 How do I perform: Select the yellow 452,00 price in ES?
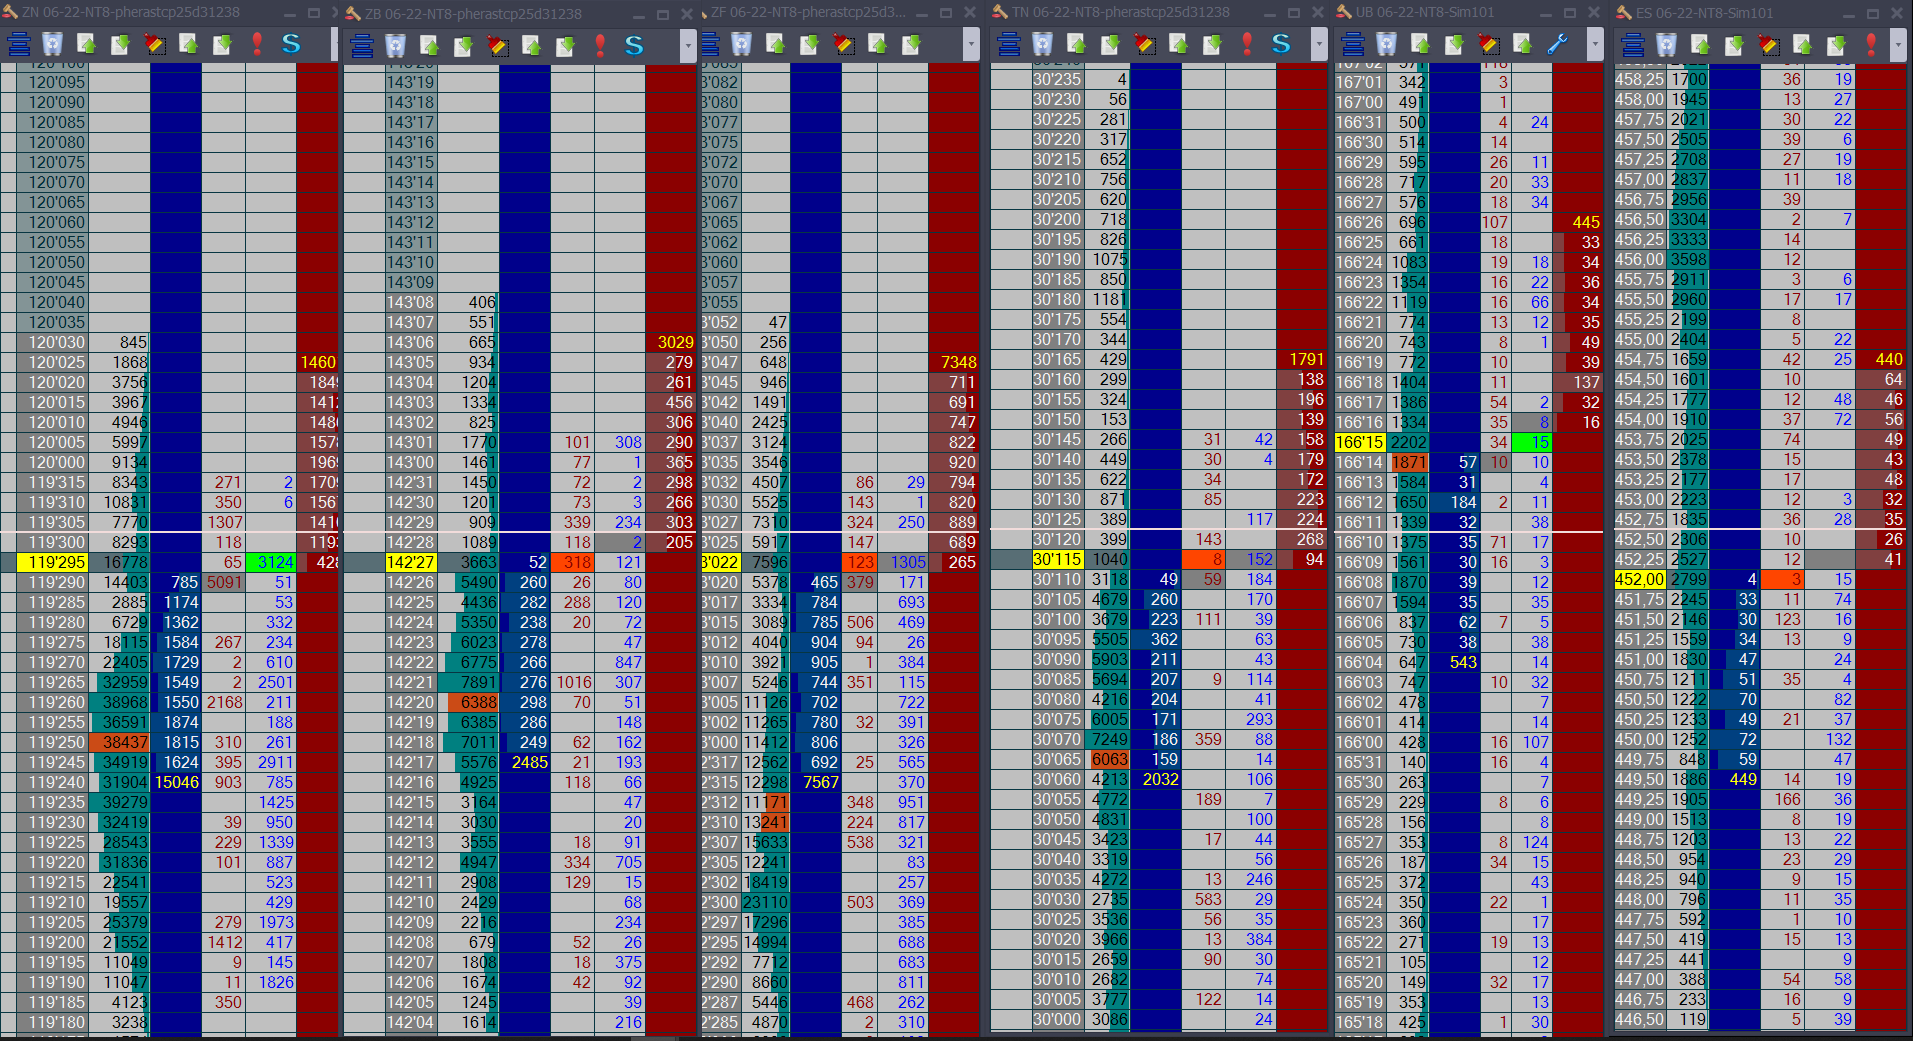1640,580
